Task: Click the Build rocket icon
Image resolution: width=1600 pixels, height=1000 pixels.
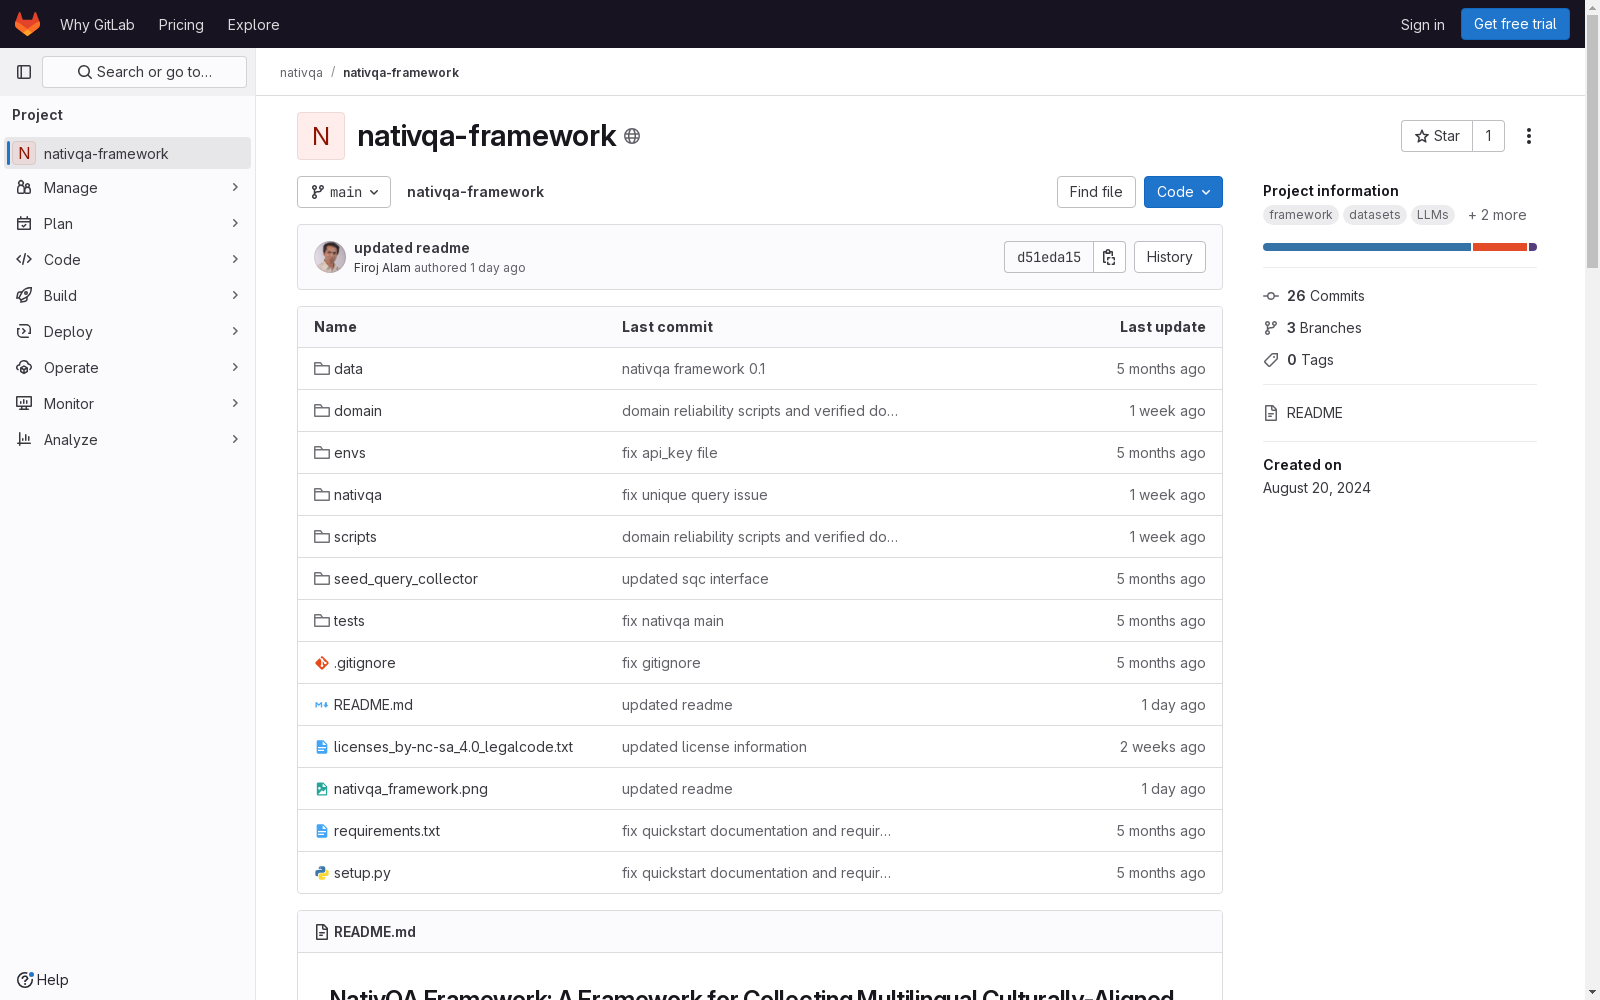Action: click(x=24, y=296)
